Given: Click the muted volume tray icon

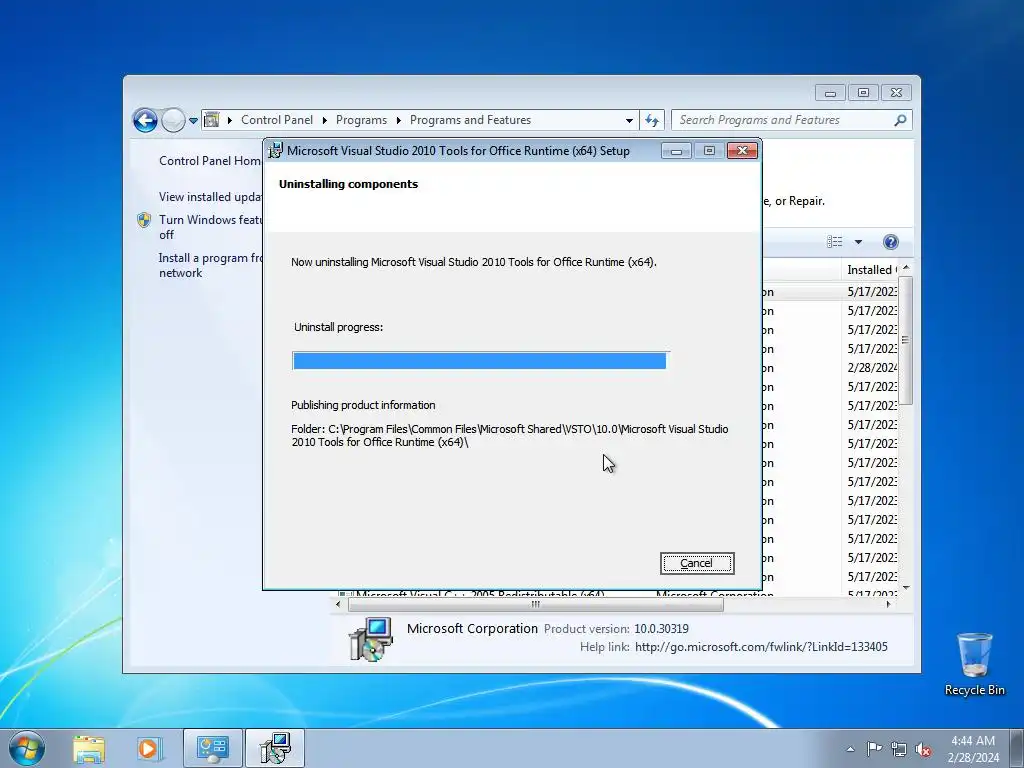Looking at the screenshot, I should (923, 749).
